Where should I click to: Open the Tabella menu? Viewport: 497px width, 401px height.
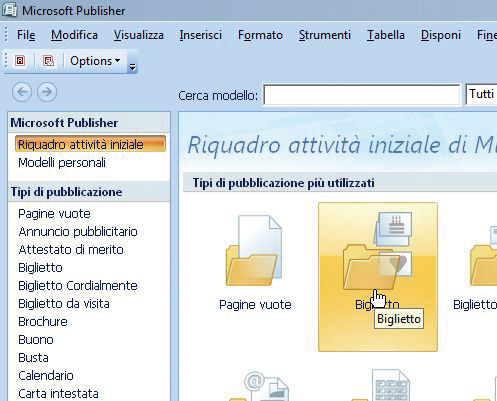pos(386,35)
